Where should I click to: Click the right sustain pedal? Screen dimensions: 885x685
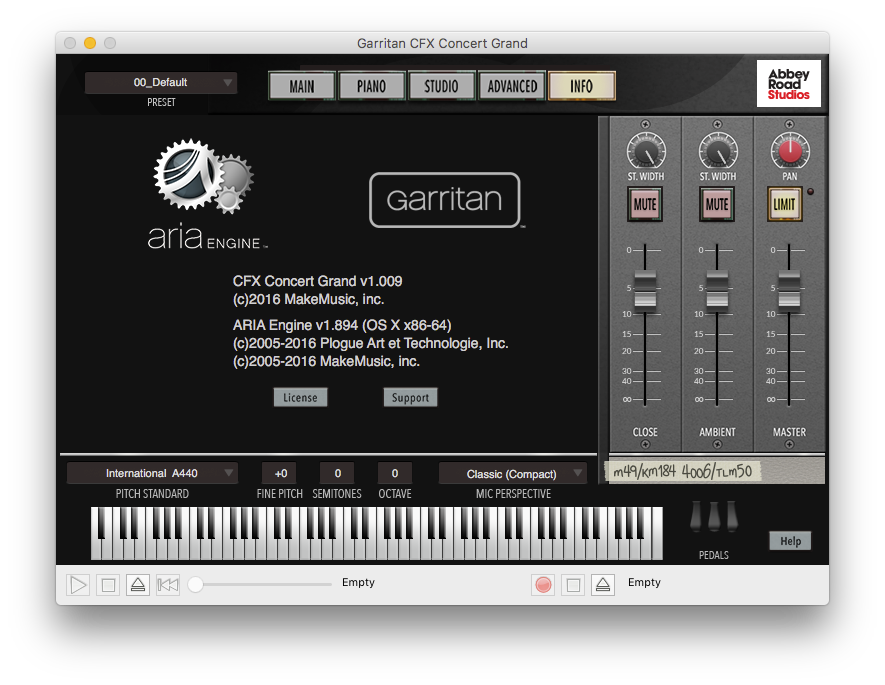(x=732, y=516)
